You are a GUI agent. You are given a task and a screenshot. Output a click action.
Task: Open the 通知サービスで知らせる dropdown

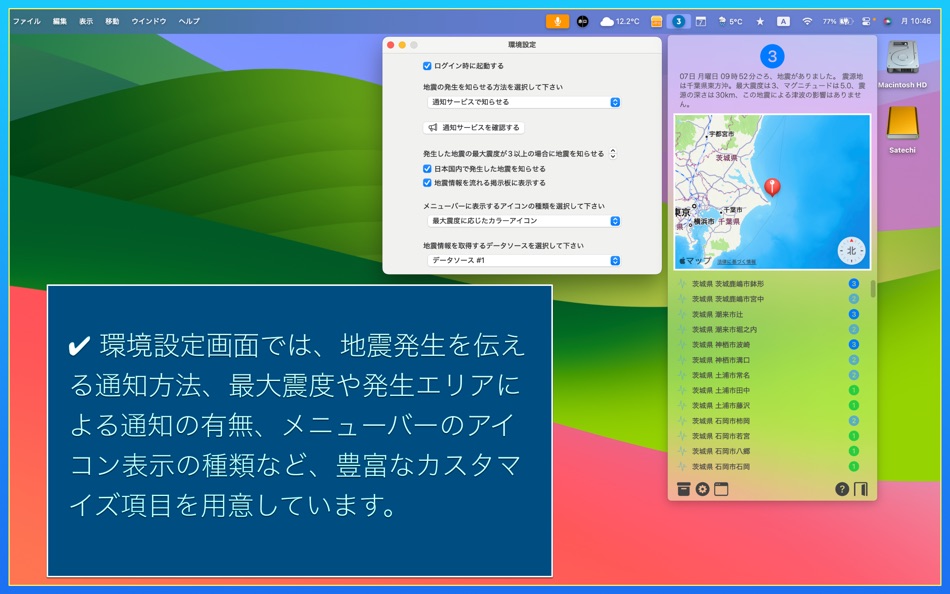(523, 102)
